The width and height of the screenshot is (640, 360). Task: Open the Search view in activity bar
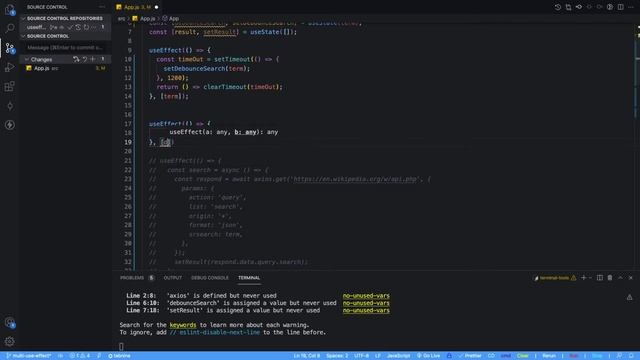[x=9, y=28]
